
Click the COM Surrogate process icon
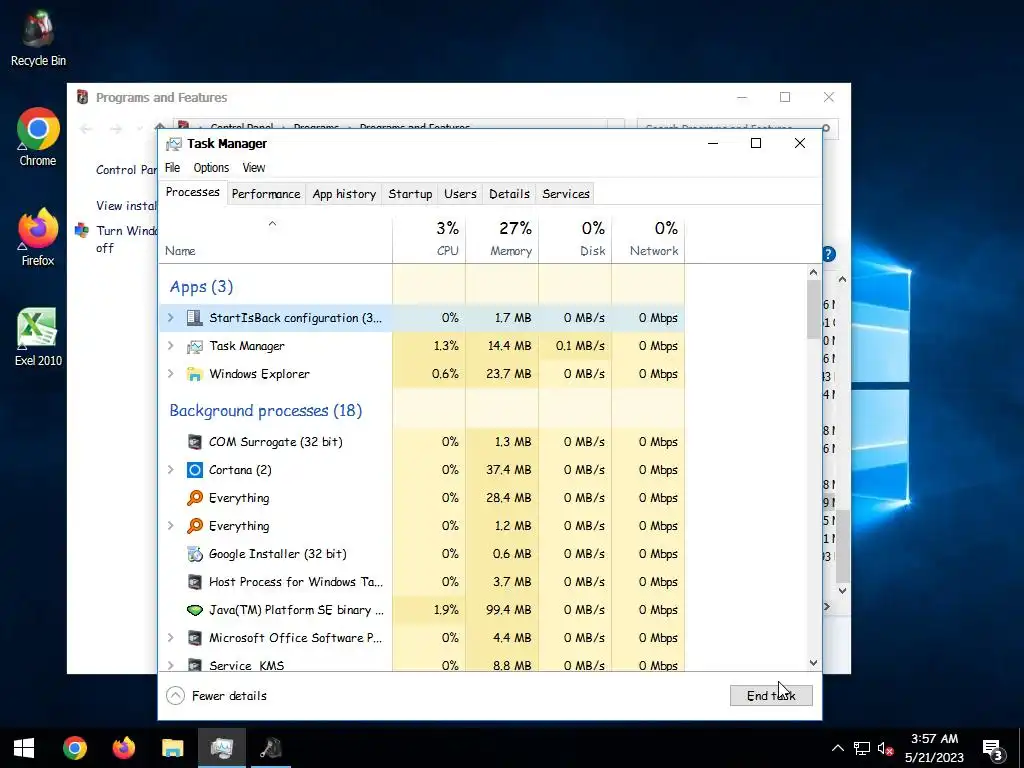195,442
